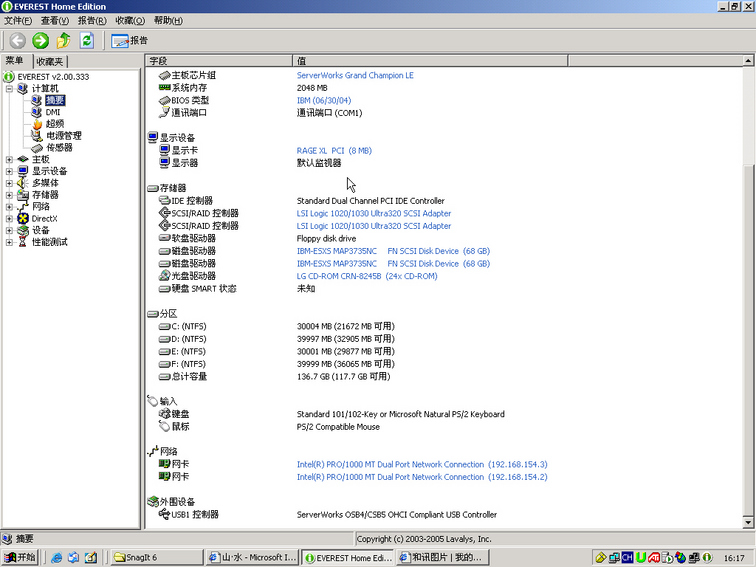Open the 查看(V) menu
The image size is (756, 567).
click(55, 21)
